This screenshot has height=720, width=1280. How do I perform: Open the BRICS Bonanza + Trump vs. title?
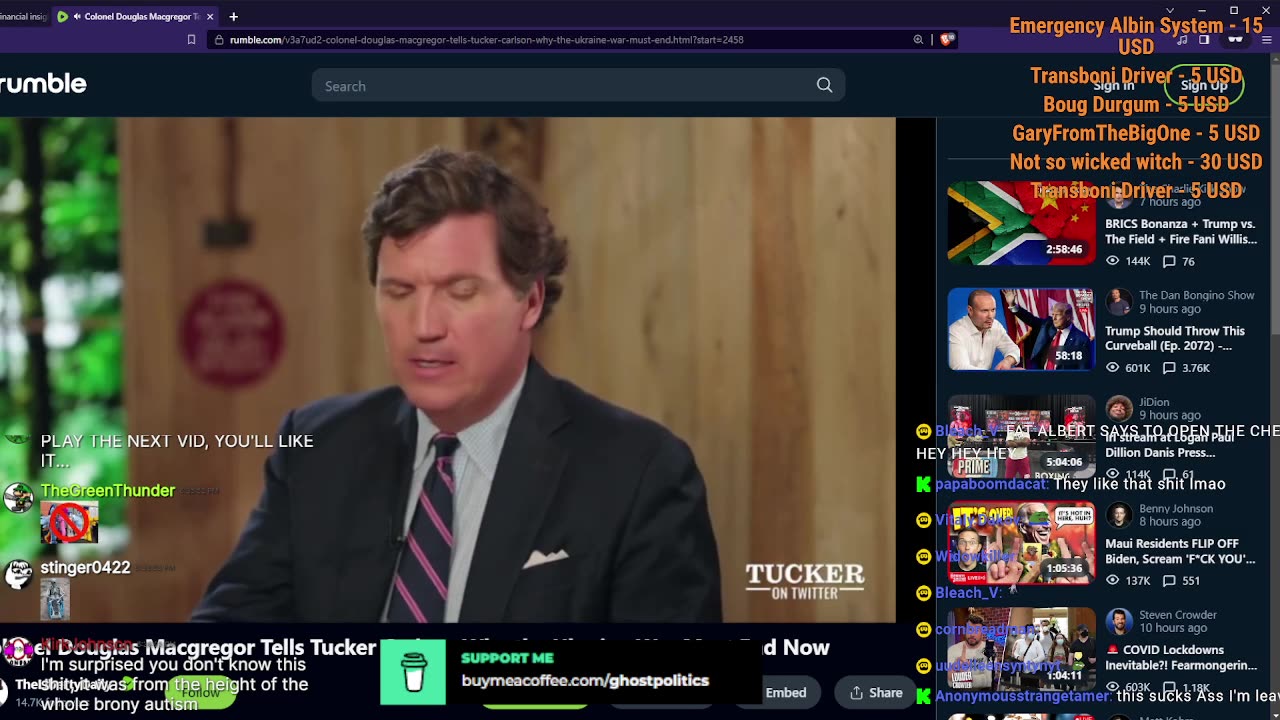point(1180,232)
